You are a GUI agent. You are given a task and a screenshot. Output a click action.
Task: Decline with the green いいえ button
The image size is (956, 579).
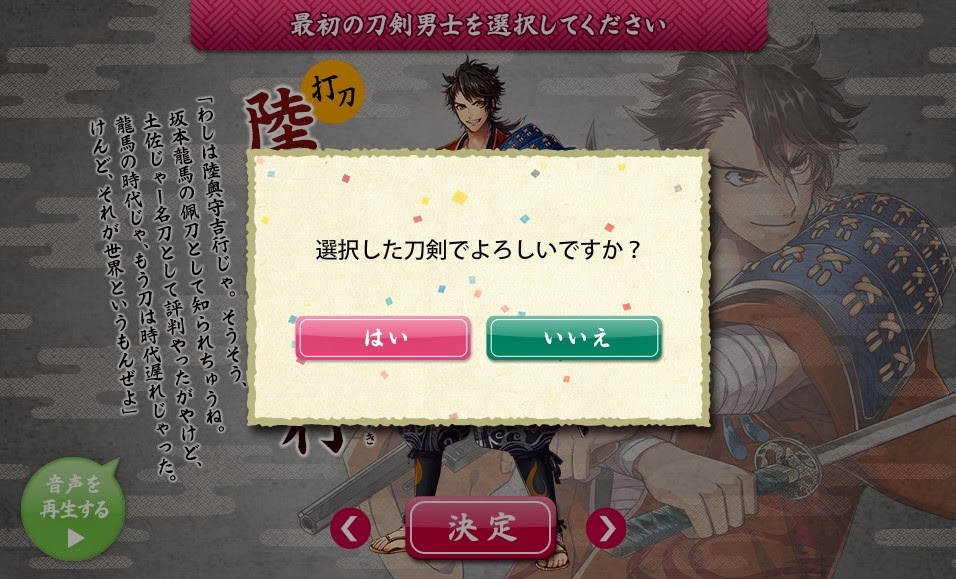tap(574, 338)
